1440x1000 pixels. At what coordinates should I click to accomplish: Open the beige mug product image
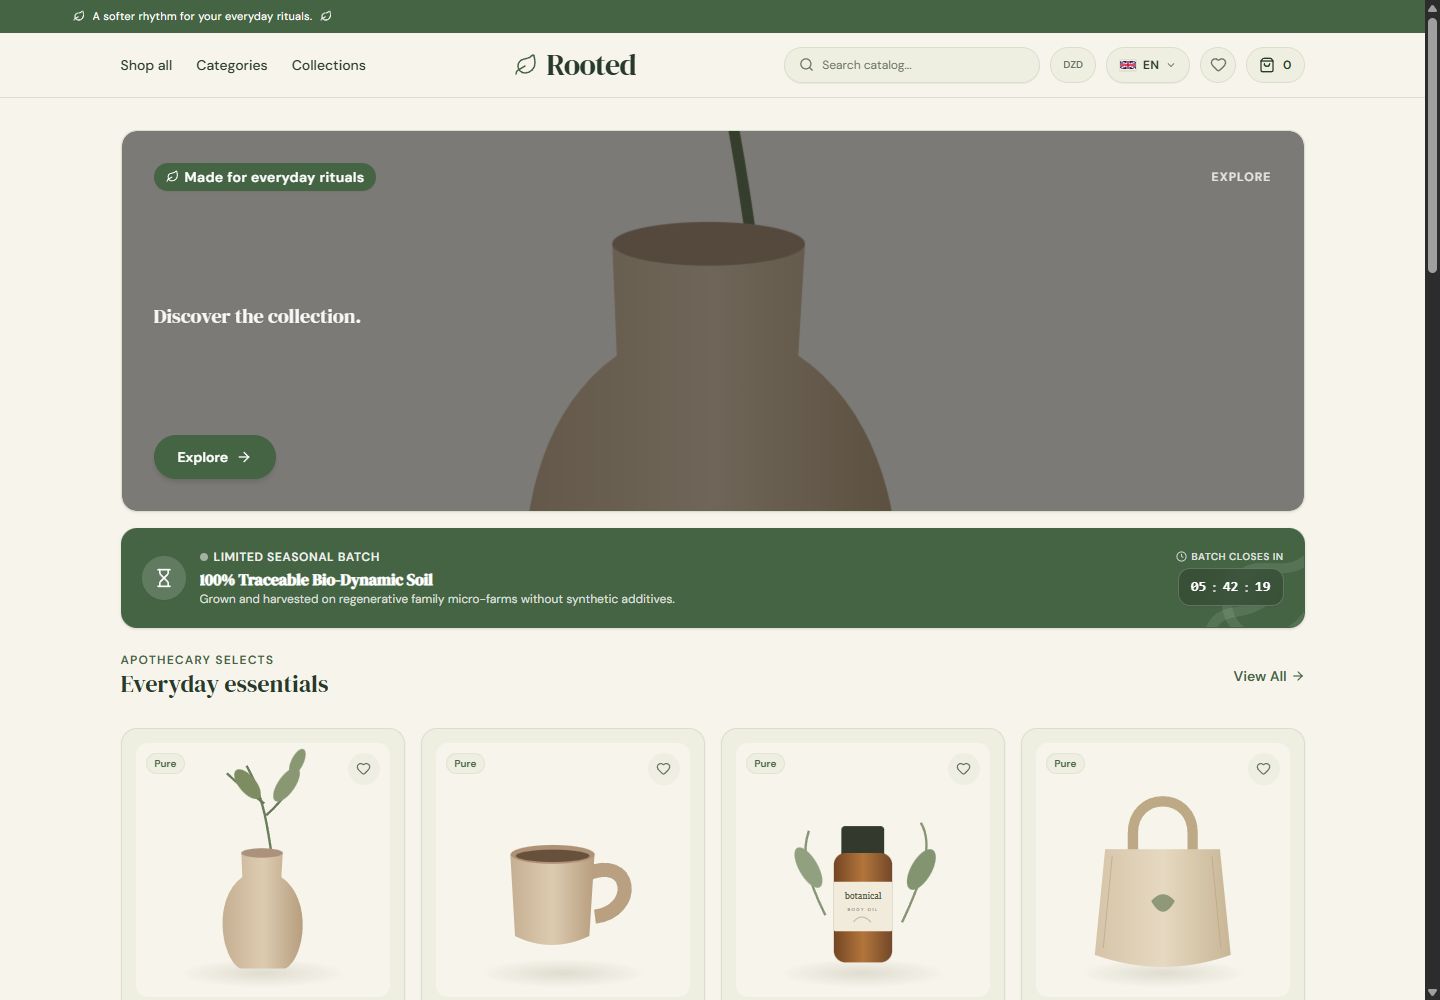tap(563, 870)
